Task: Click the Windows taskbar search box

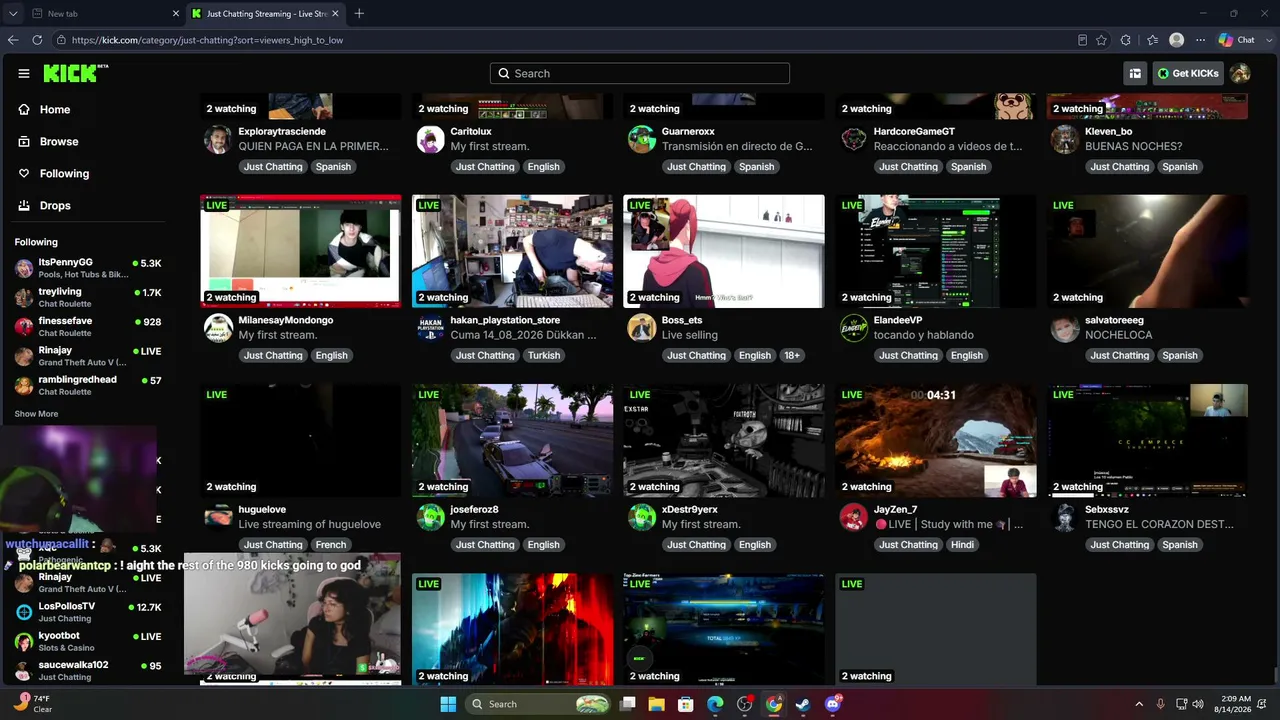Action: [x=540, y=704]
